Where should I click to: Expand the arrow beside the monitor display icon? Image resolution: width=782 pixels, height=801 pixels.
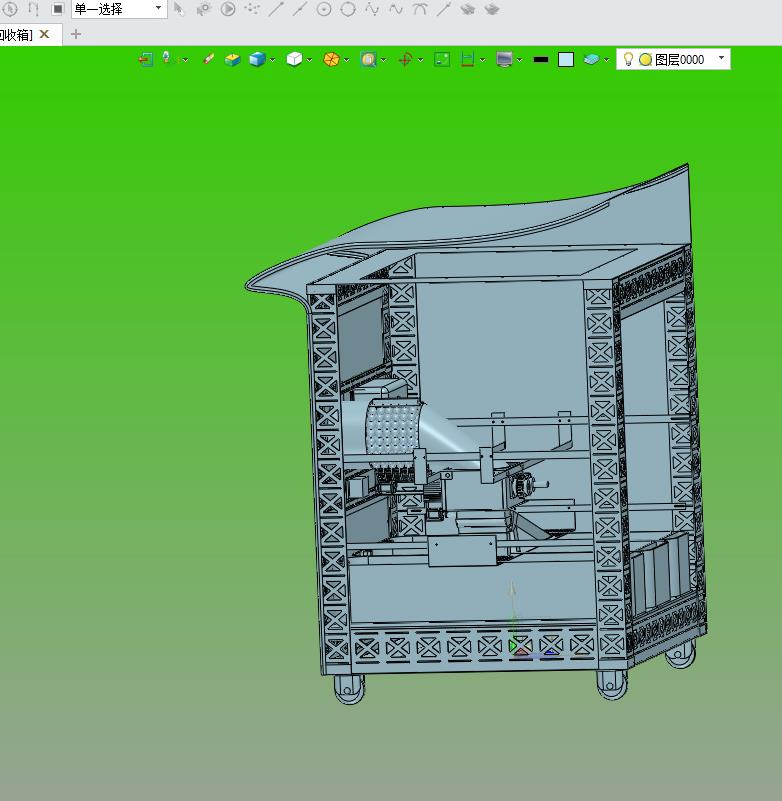[x=519, y=60]
